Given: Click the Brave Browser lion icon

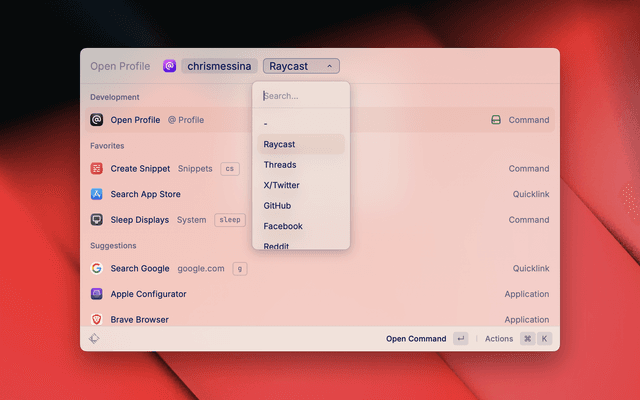Looking at the screenshot, I should point(97,319).
